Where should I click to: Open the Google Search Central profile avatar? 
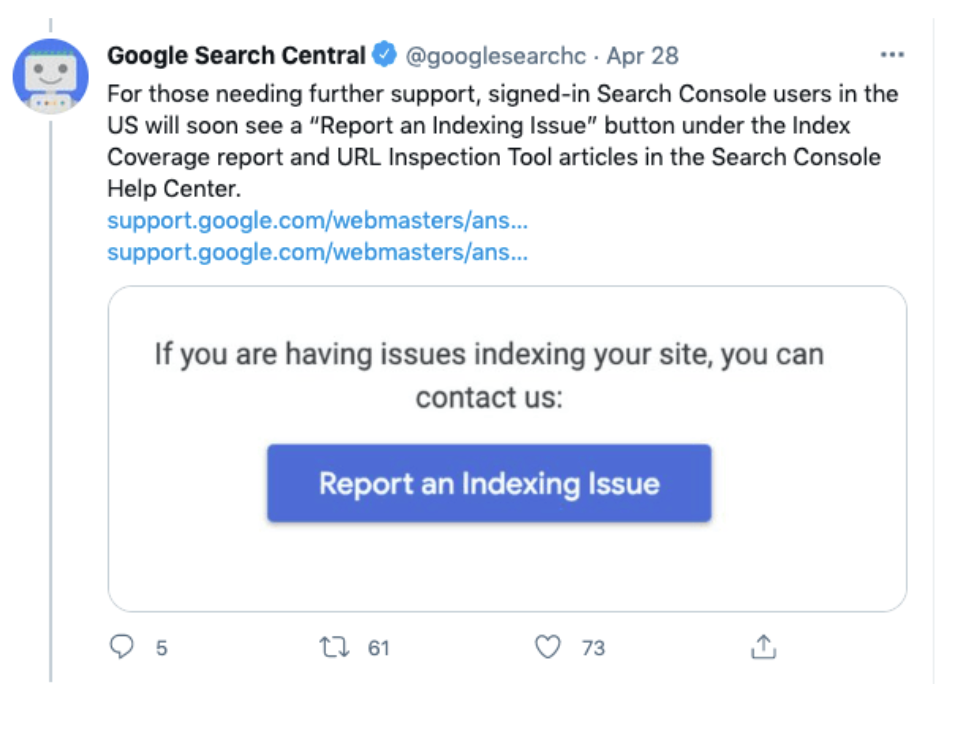tap(50, 75)
